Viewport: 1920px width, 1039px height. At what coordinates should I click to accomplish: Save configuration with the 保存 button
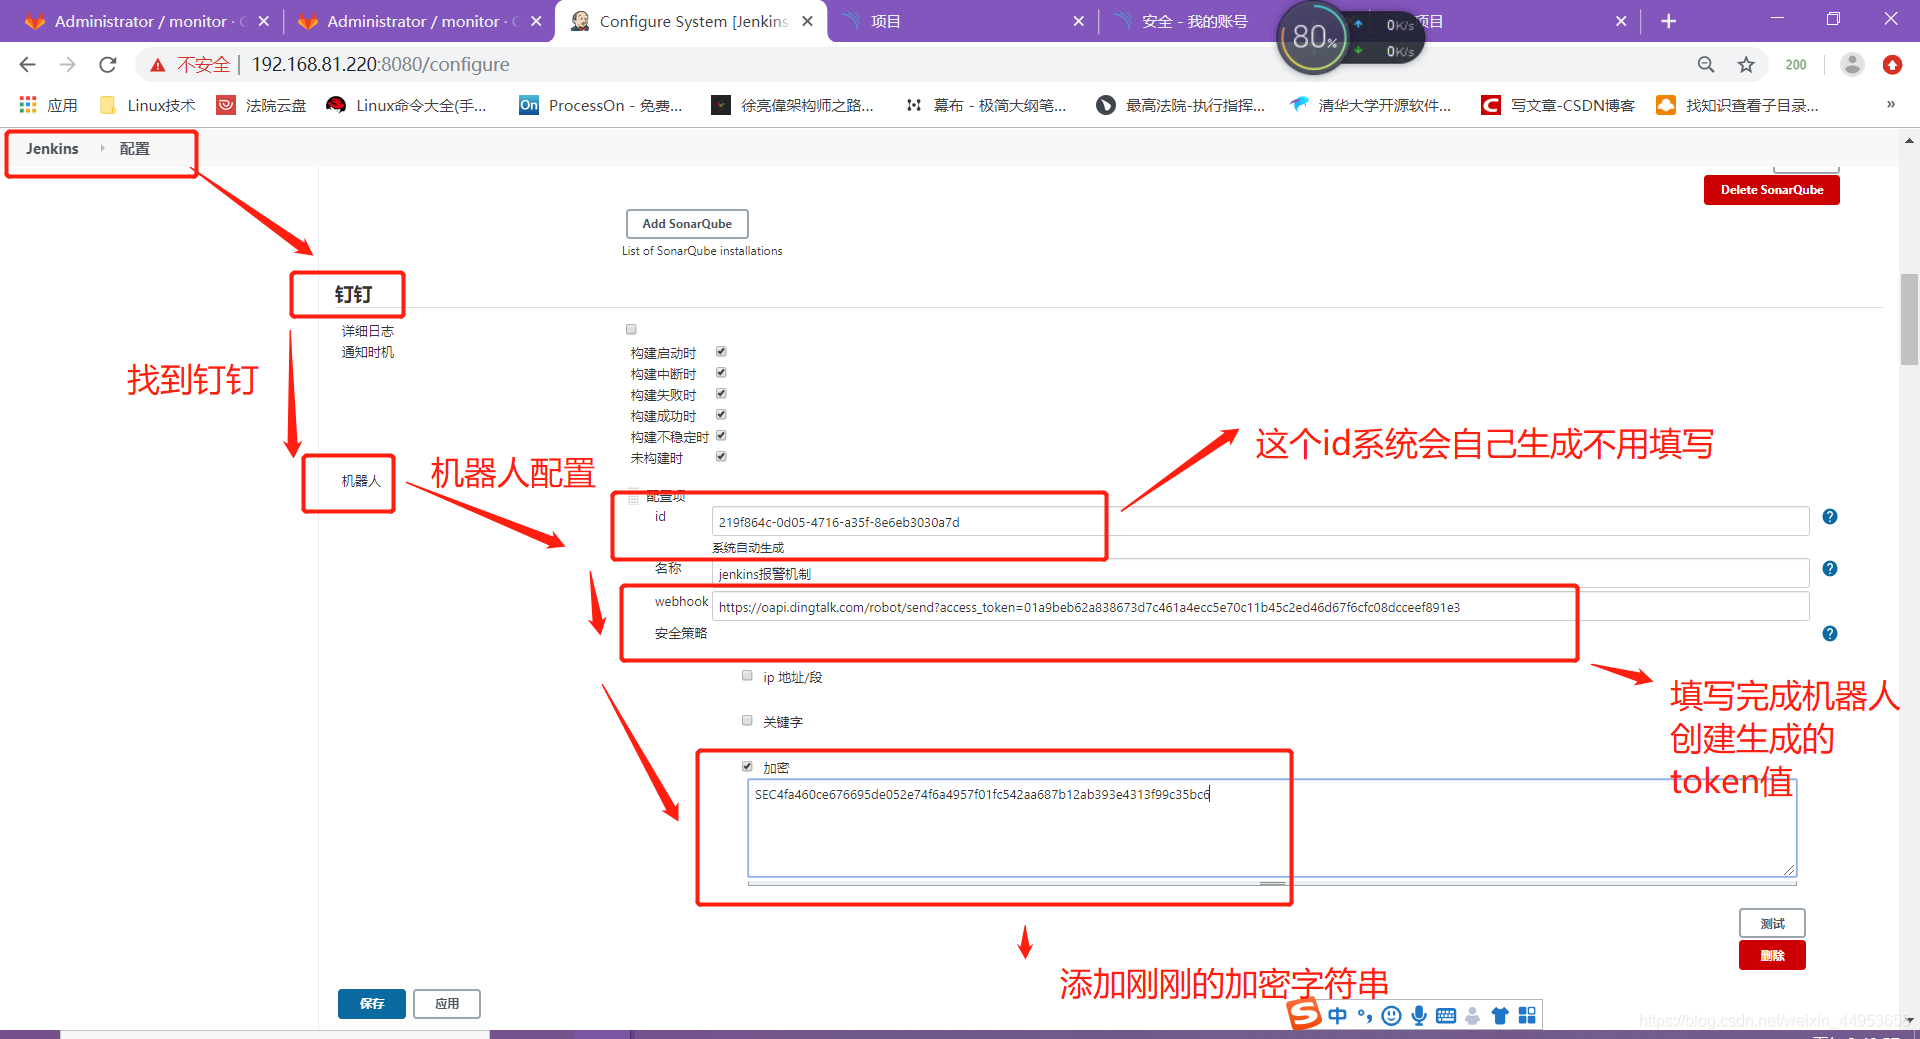(x=372, y=1004)
